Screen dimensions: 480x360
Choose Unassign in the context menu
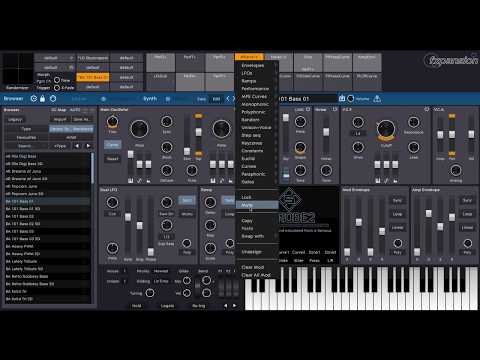[x=256, y=252]
